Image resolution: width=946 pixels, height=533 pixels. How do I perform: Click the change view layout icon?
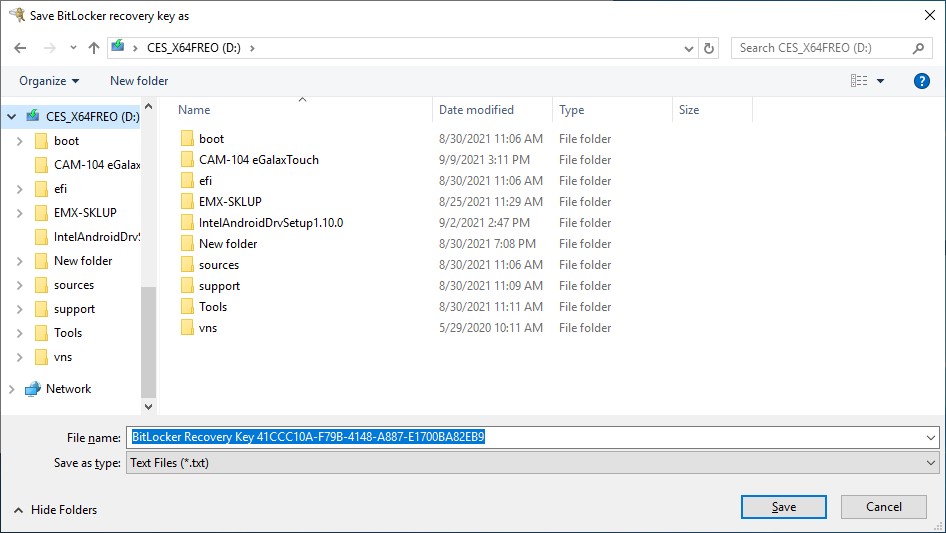(858, 81)
